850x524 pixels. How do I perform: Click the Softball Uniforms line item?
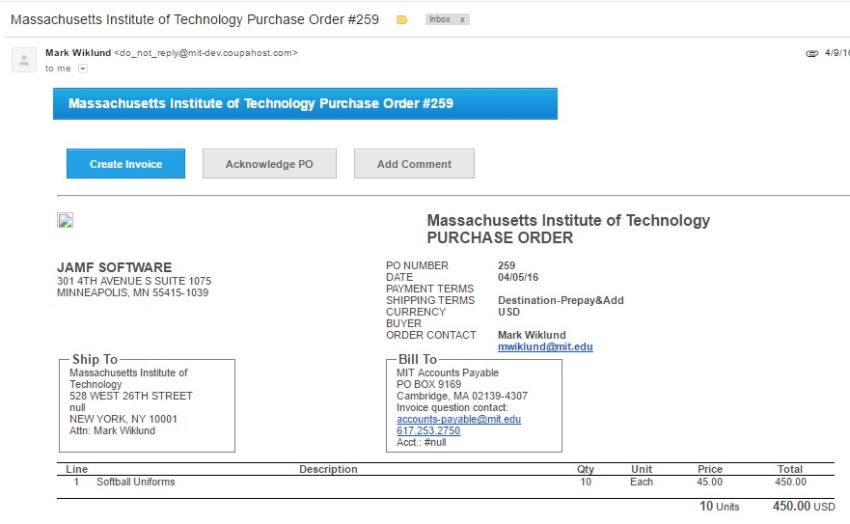(135, 482)
